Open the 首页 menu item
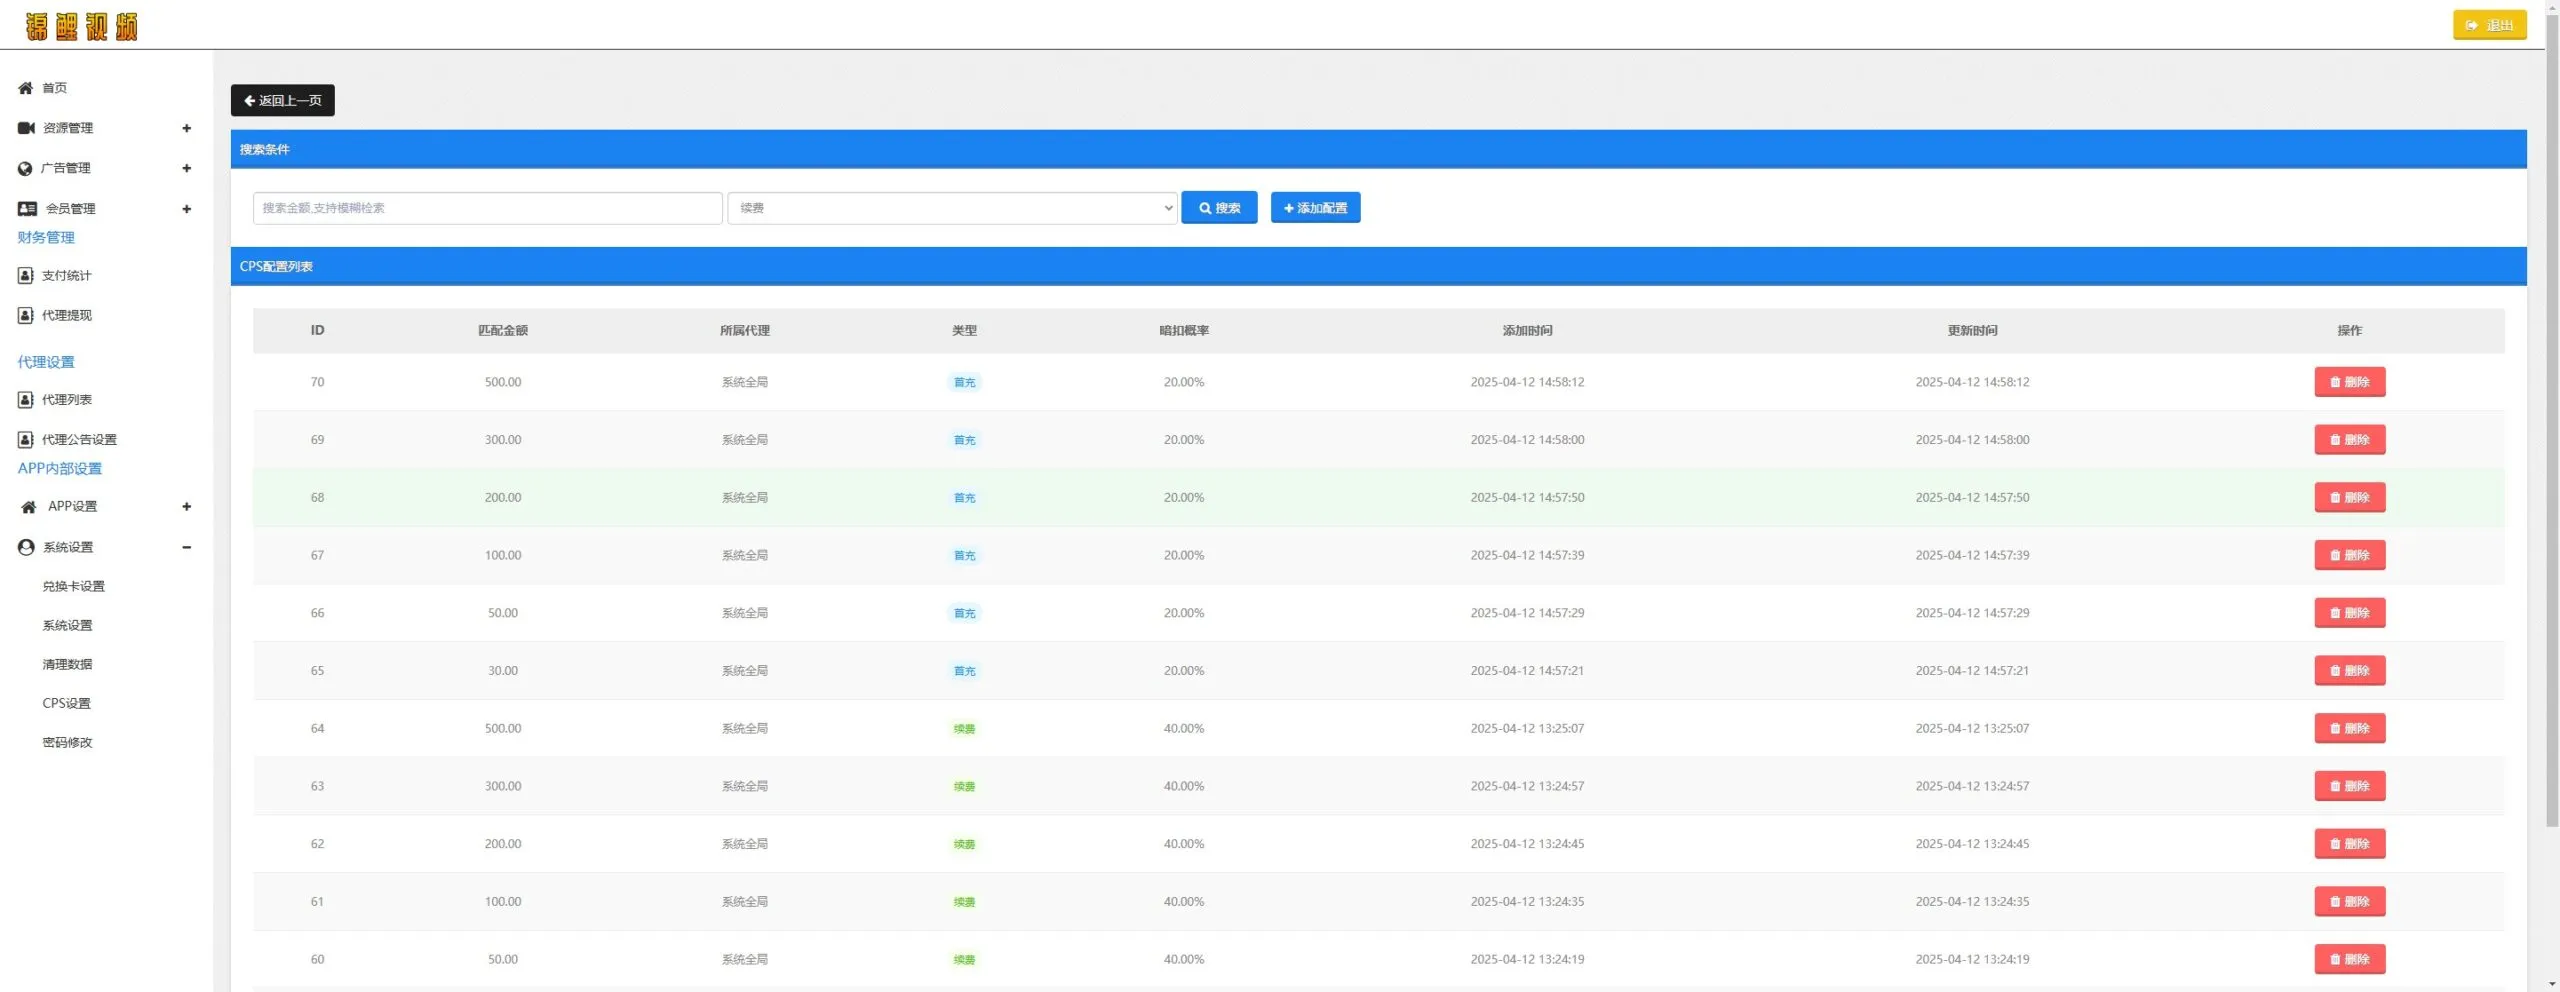 click(x=55, y=88)
